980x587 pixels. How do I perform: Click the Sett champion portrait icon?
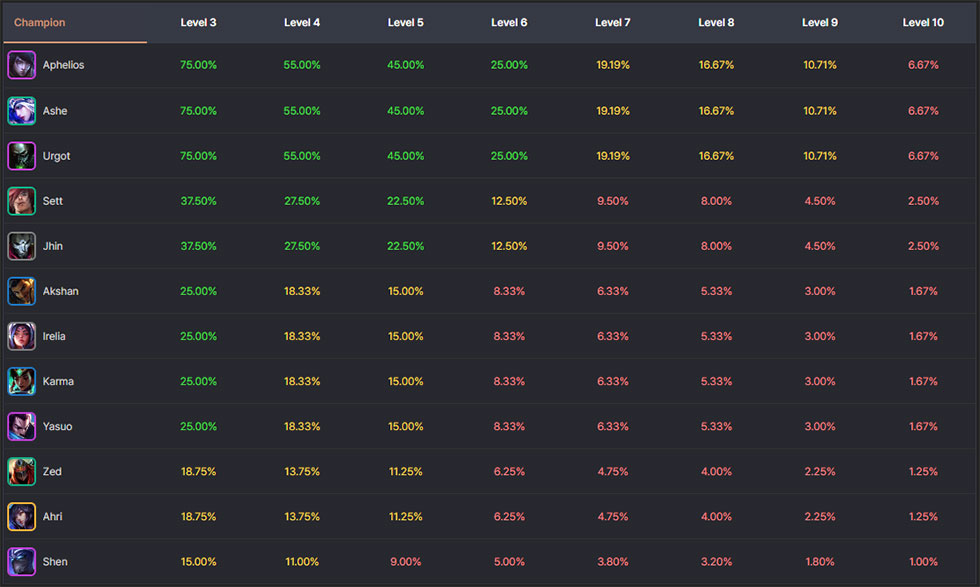click(x=21, y=201)
